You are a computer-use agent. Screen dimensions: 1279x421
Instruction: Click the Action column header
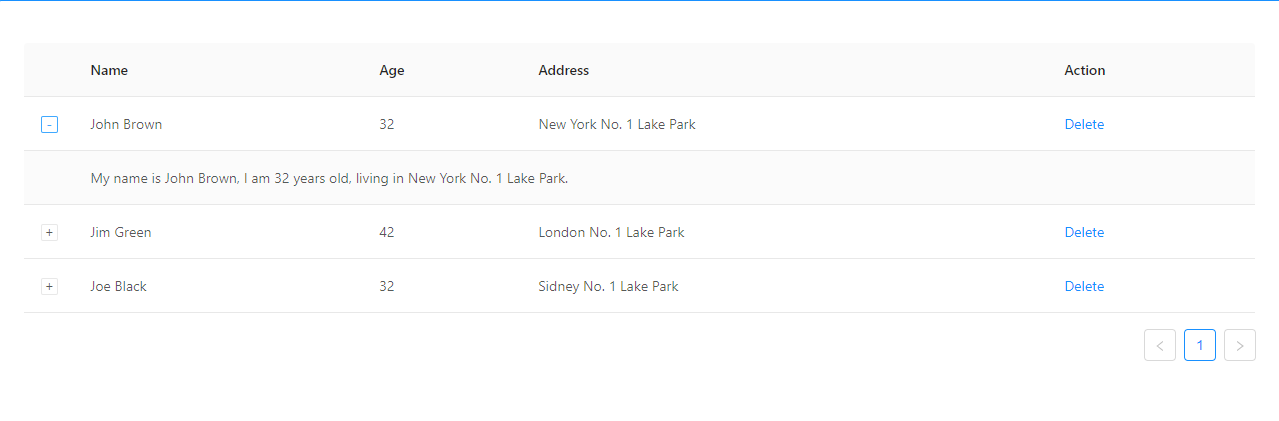tap(1085, 71)
